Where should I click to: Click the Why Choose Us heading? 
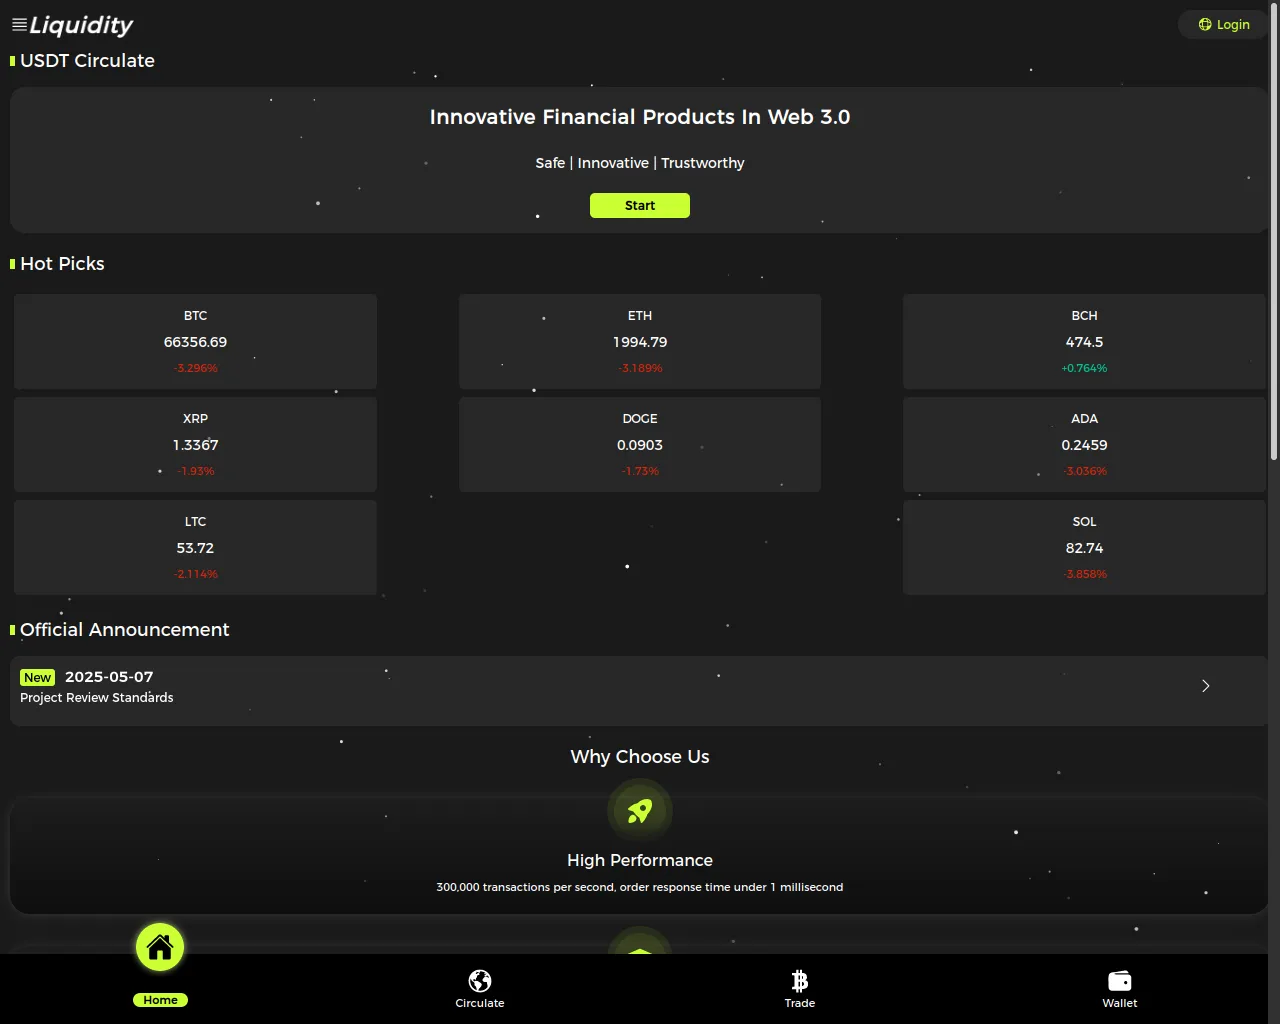tap(640, 757)
